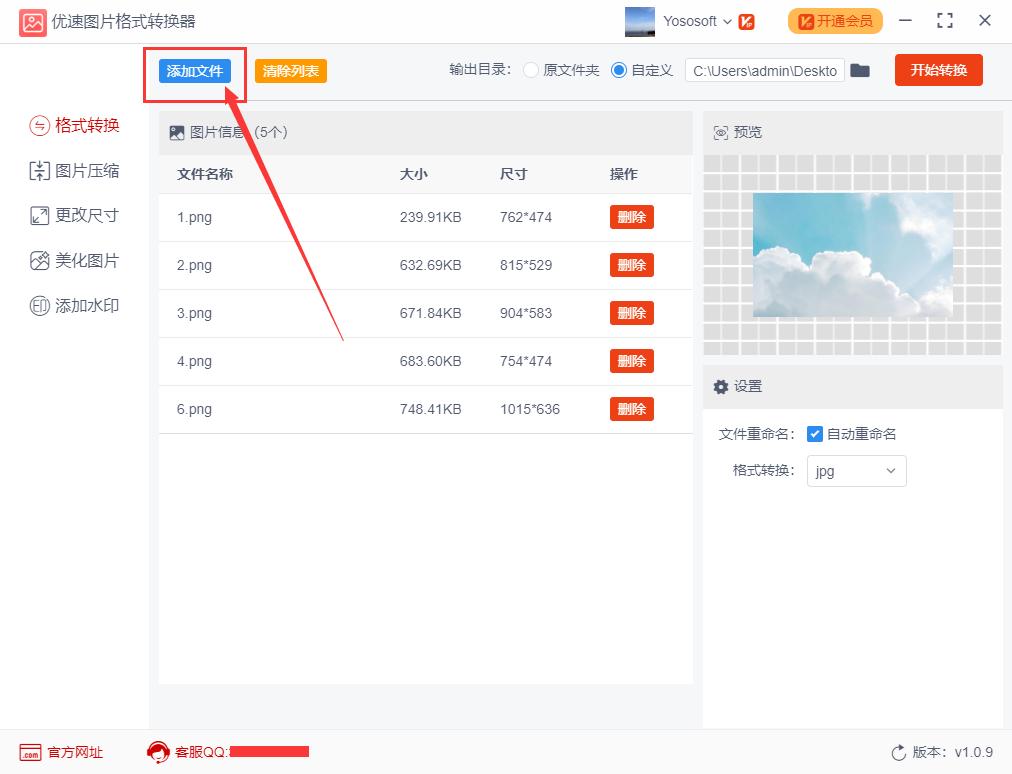The image size is (1012, 774).
Task: Open the 官方网址 official website link
Action: (x=59, y=753)
